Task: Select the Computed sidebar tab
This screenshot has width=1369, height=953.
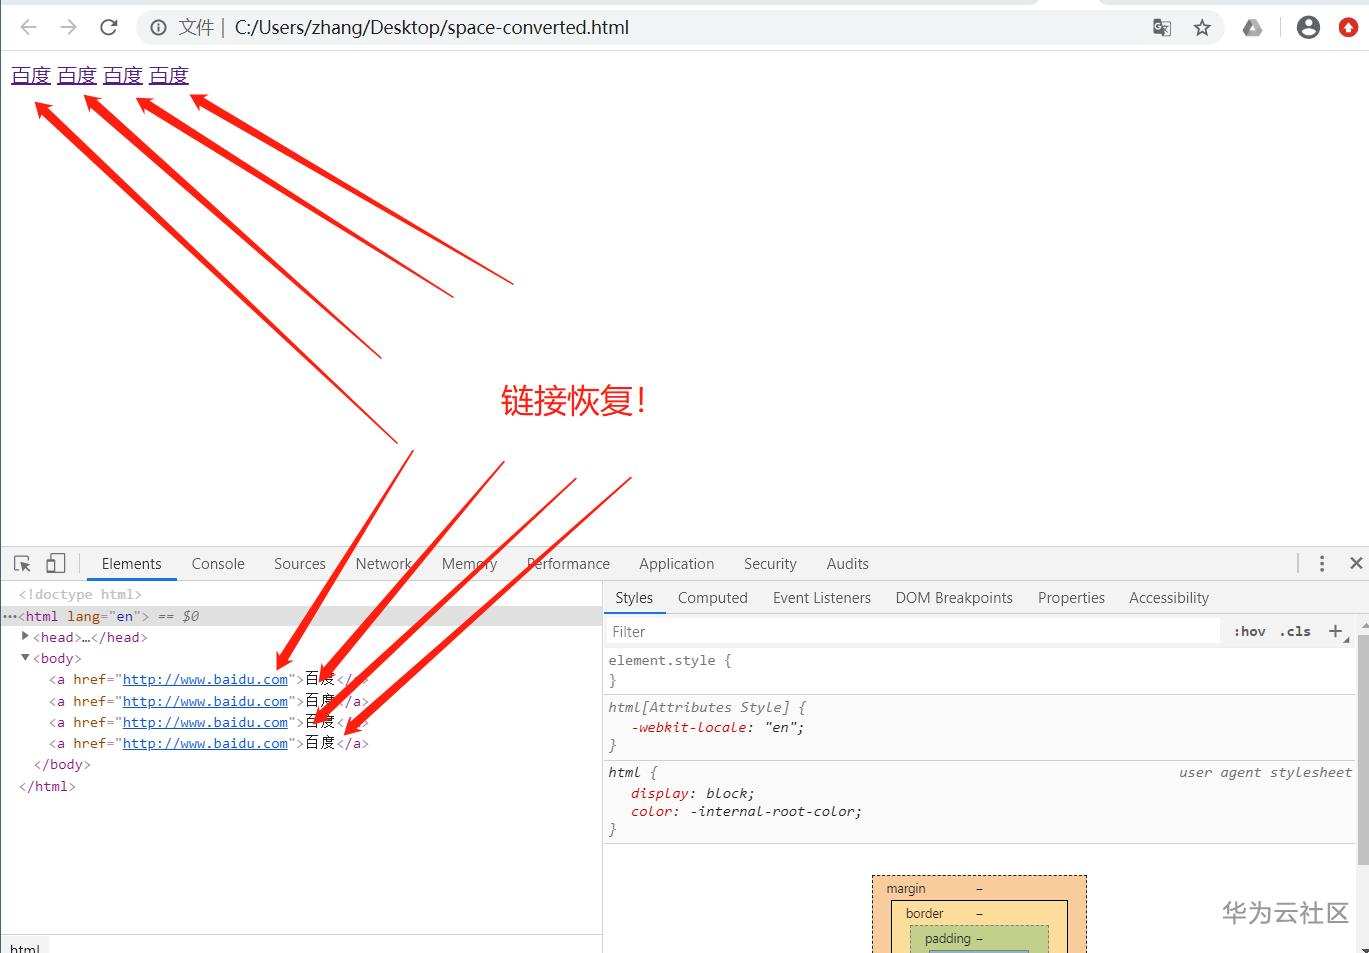Action: coord(713,598)
